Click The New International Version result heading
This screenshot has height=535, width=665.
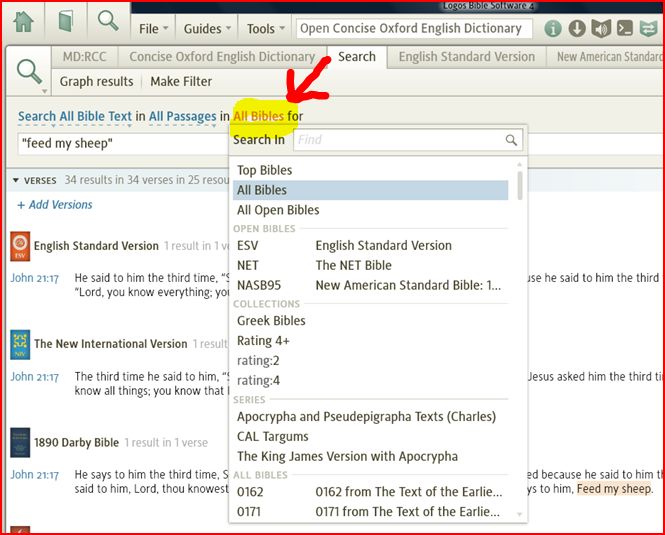(111, 344)
